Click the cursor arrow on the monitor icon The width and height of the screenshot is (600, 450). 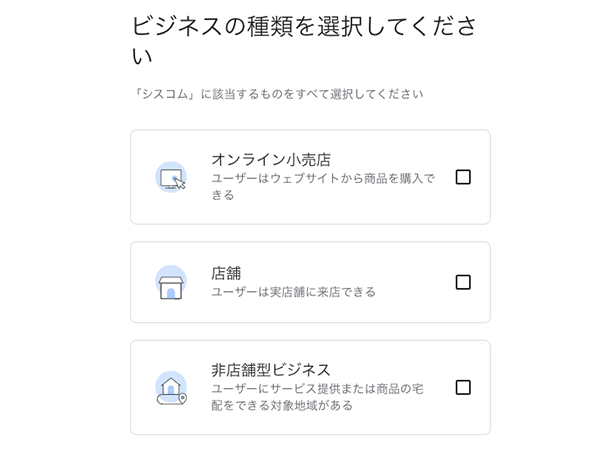181,183
